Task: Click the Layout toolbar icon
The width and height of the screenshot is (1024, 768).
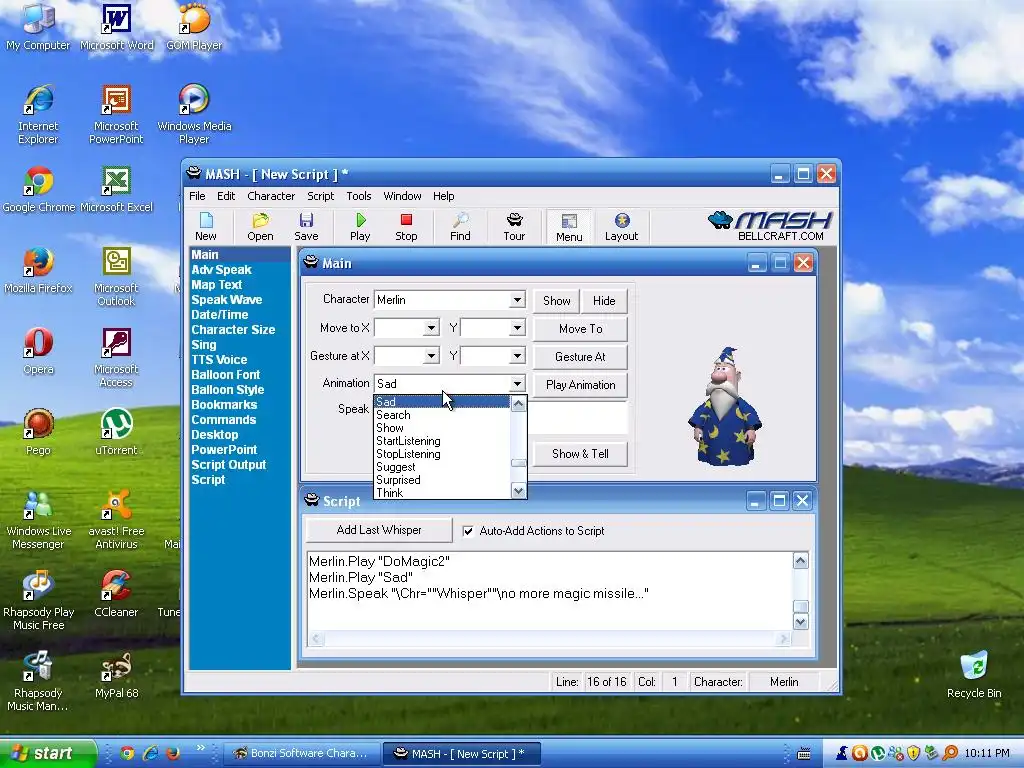Action: coord(621,226)
